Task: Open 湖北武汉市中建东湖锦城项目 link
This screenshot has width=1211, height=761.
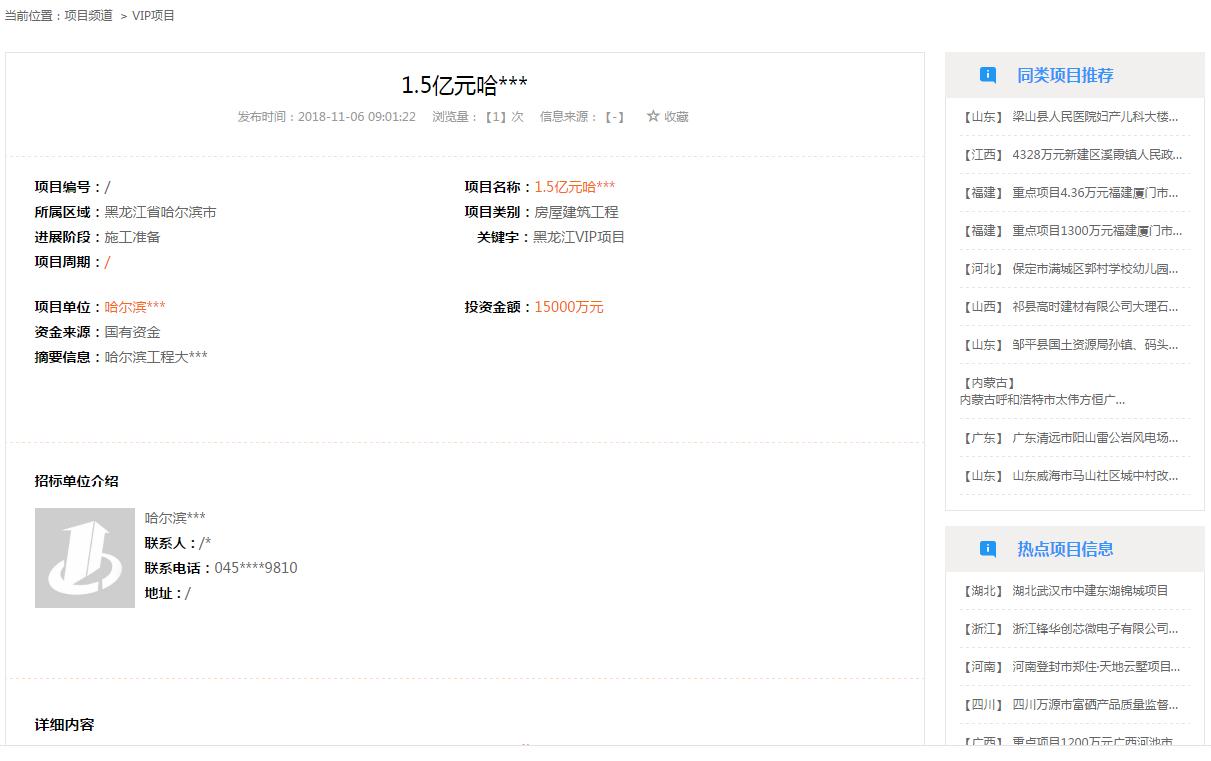Action: [1090, 590]
